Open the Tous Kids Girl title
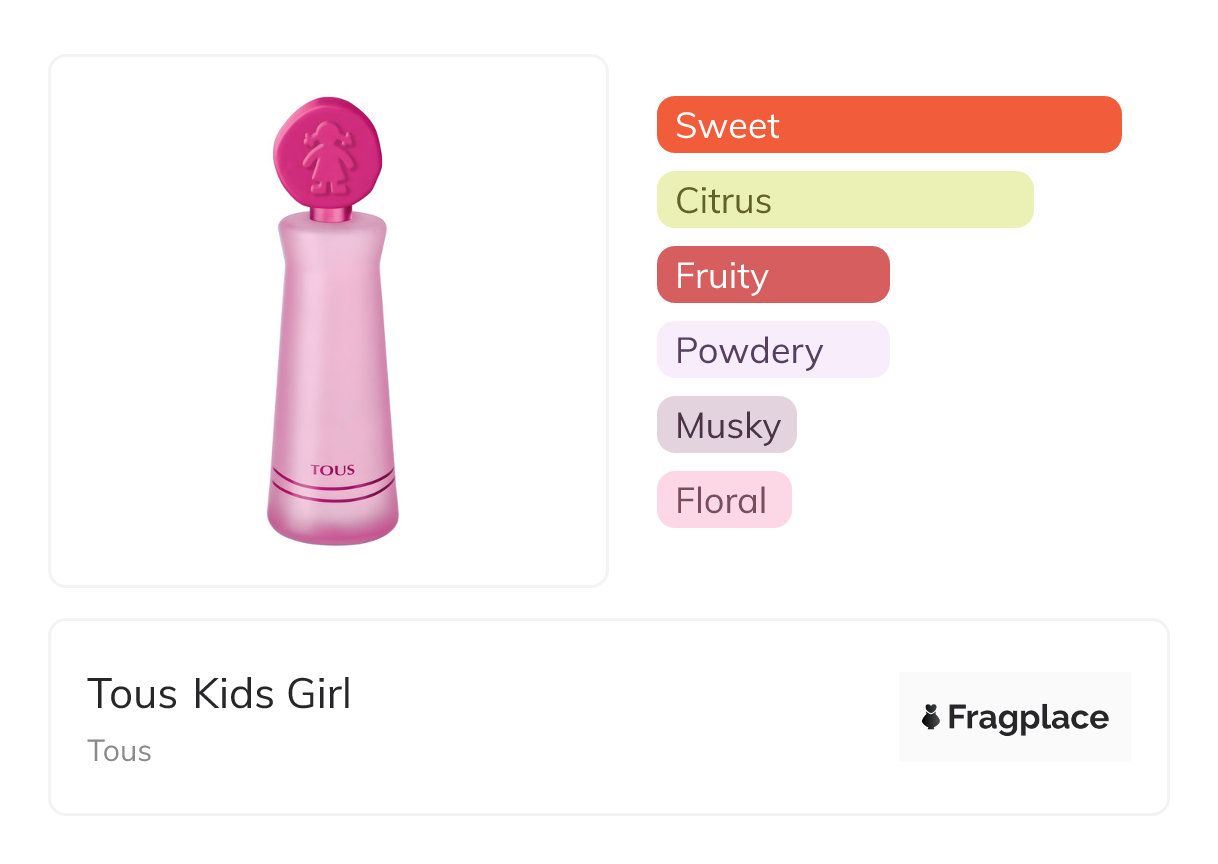Image resolution: width=1218 pixels, height=864 pixels. [x=219, y=694]
